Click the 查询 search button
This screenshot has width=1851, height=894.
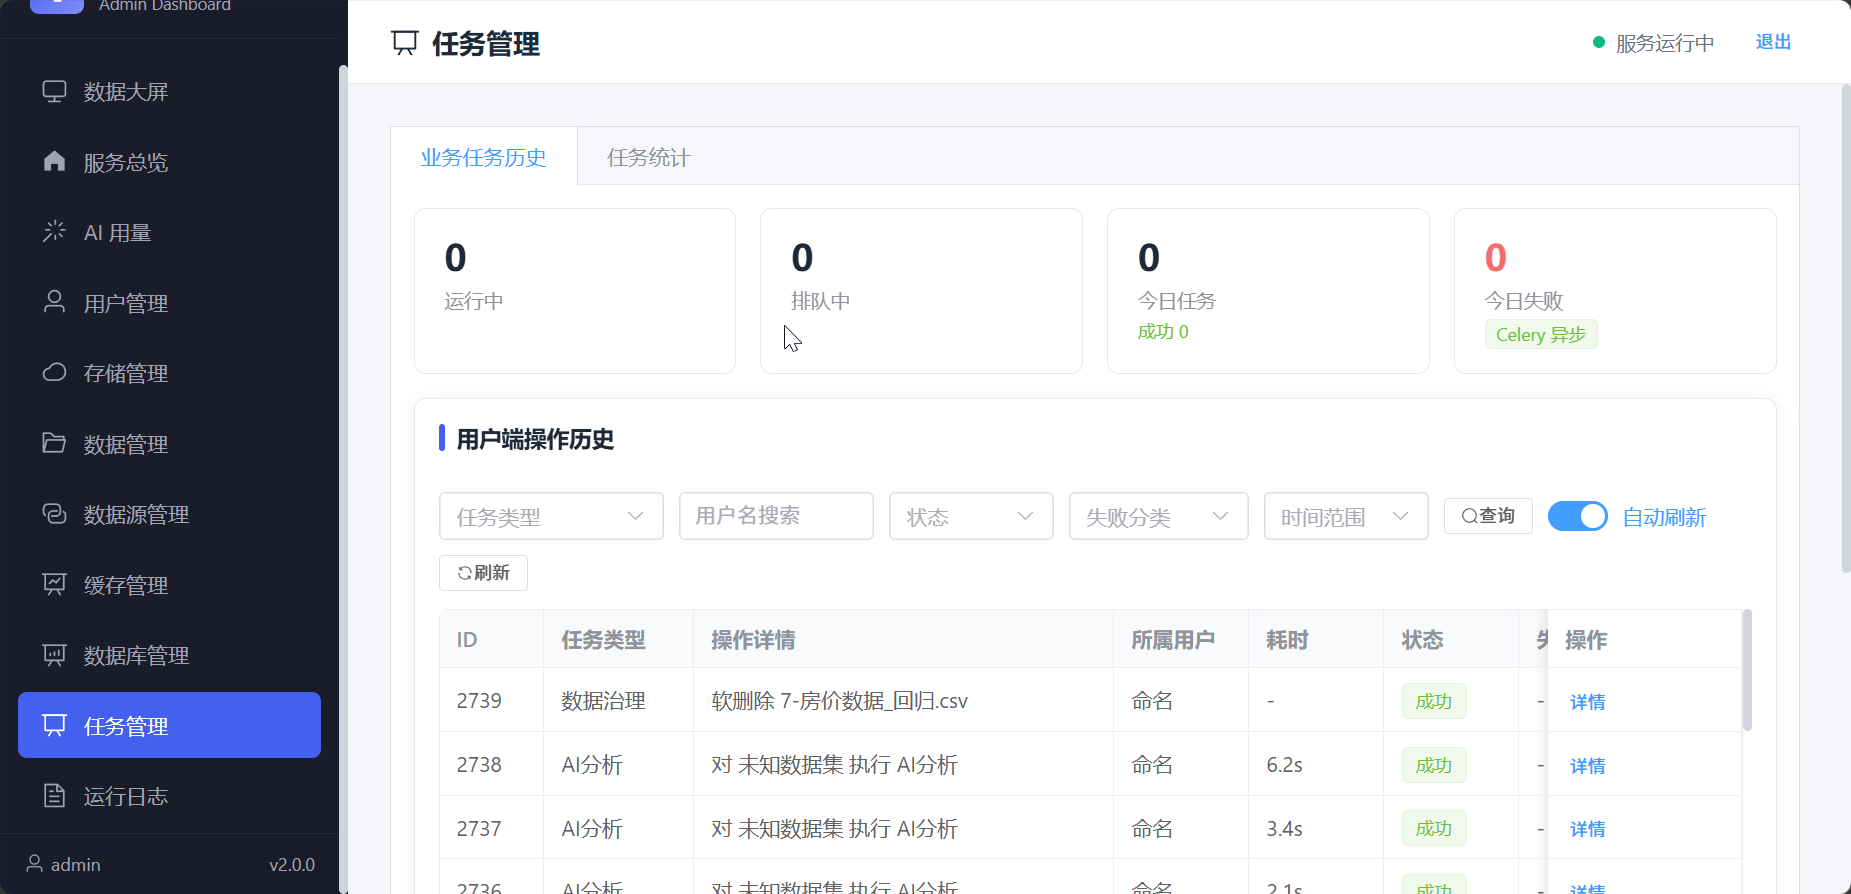[1488, 516]
